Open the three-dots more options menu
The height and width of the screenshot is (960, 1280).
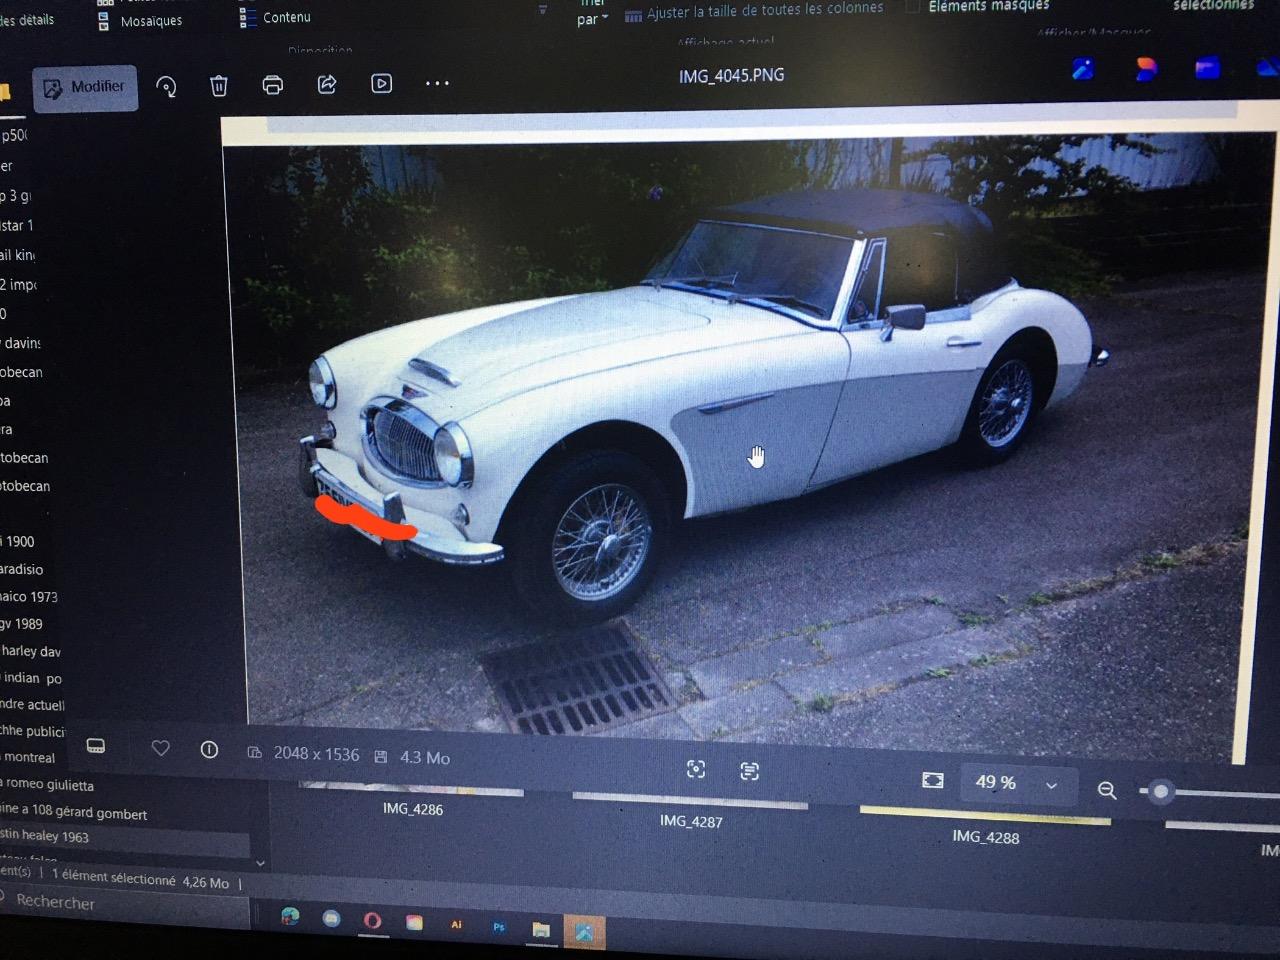click(437, 83)
